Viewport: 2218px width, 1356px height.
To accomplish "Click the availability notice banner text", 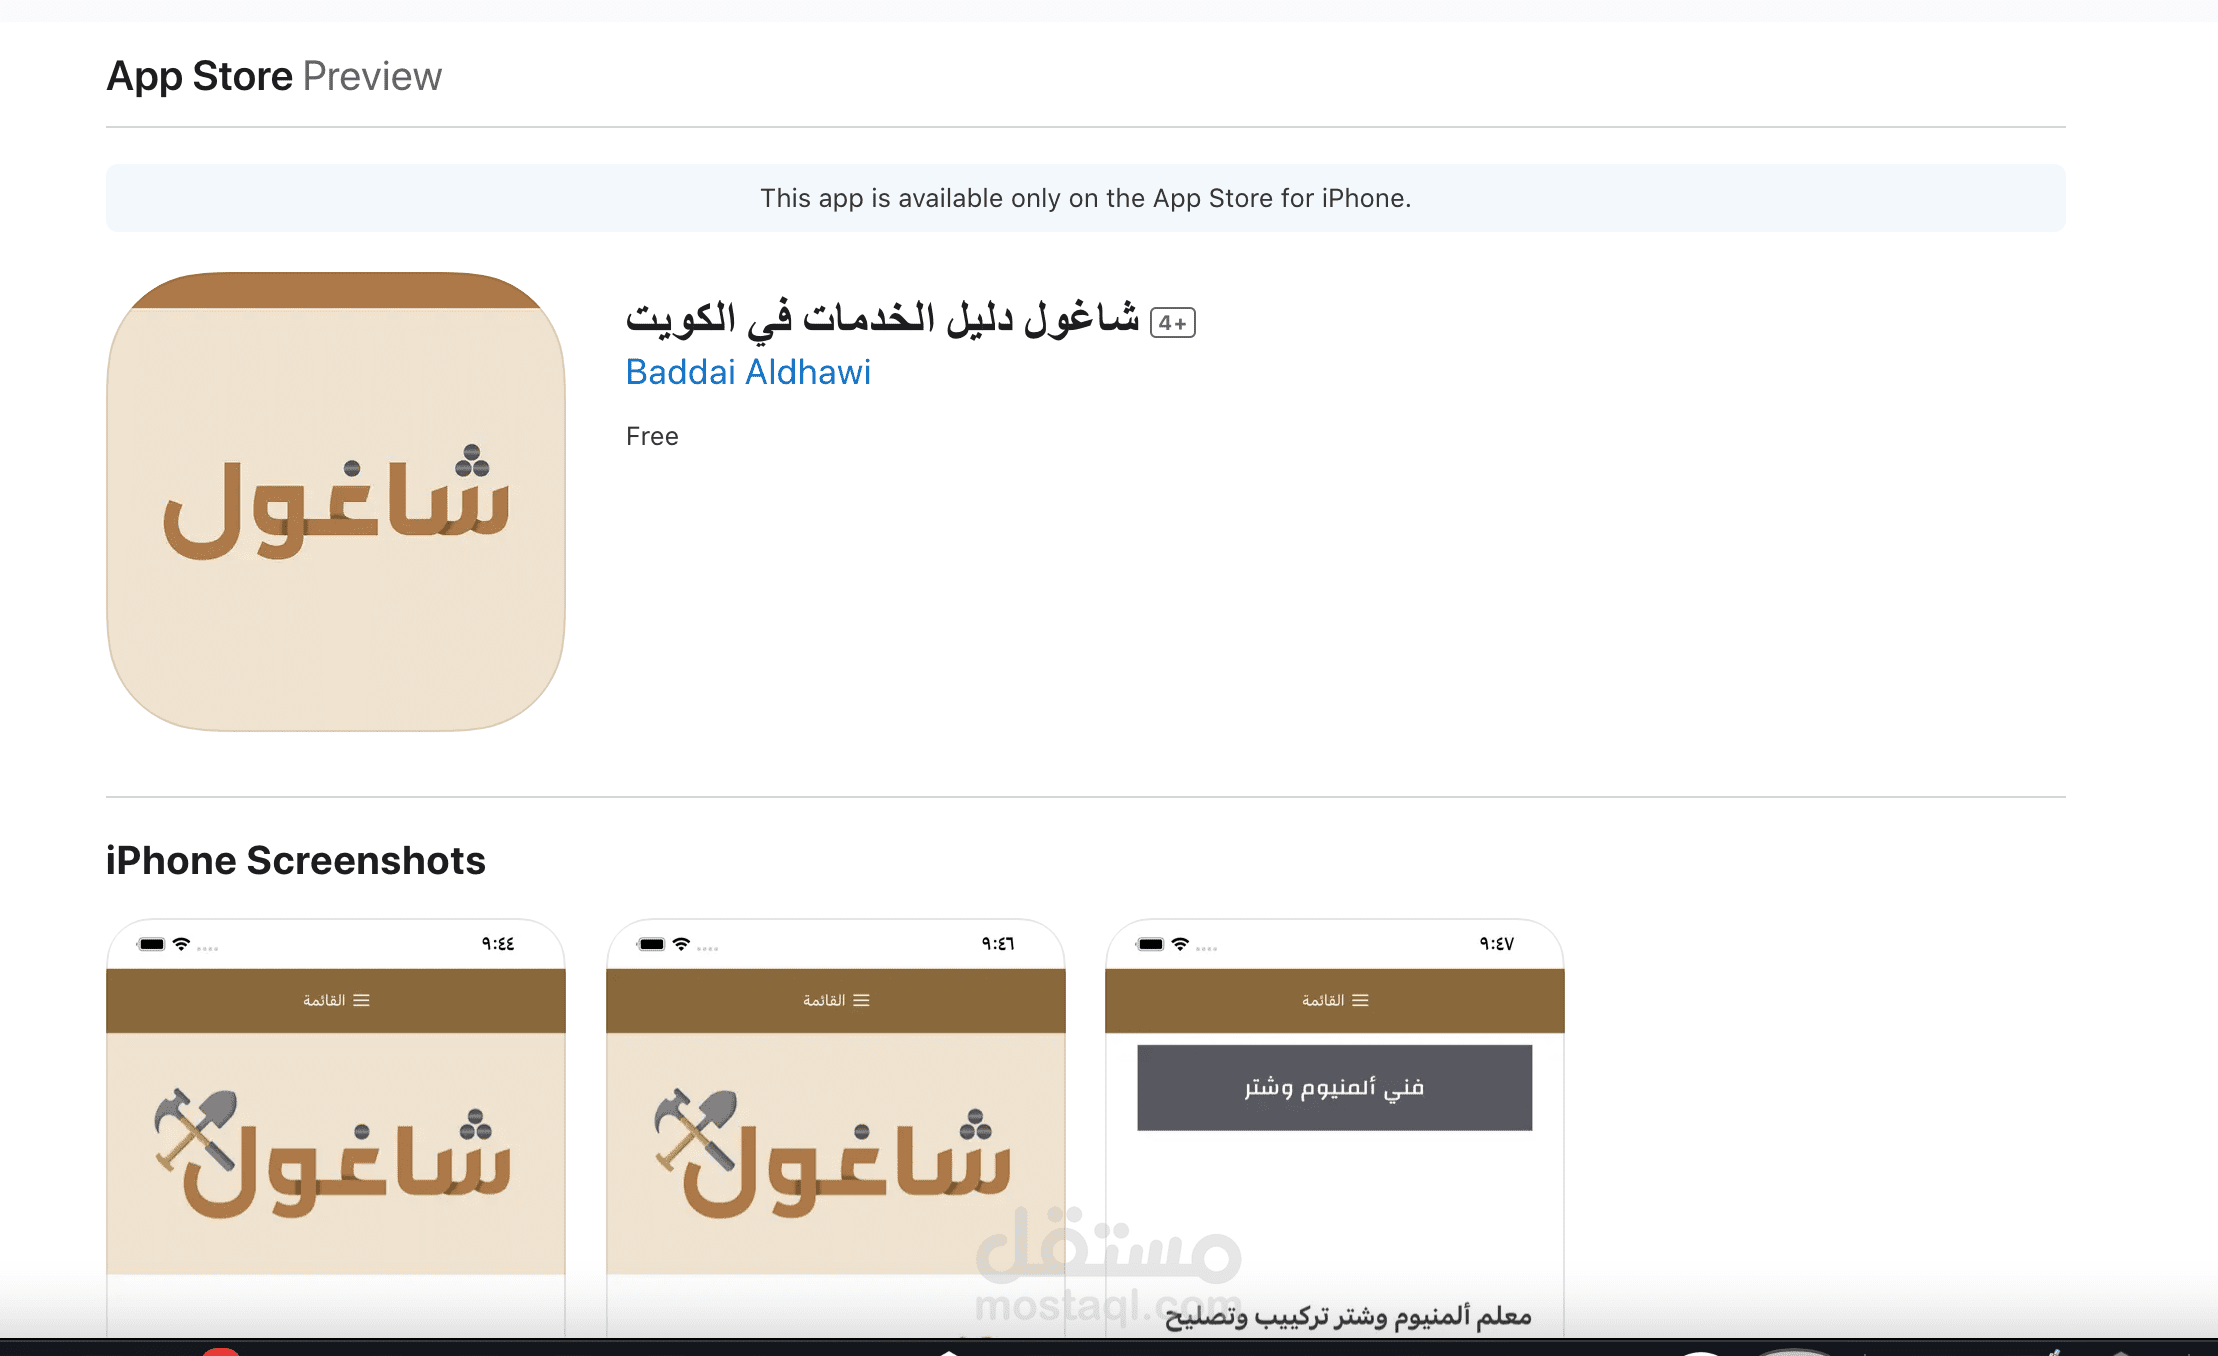I will click(1086, 198).
